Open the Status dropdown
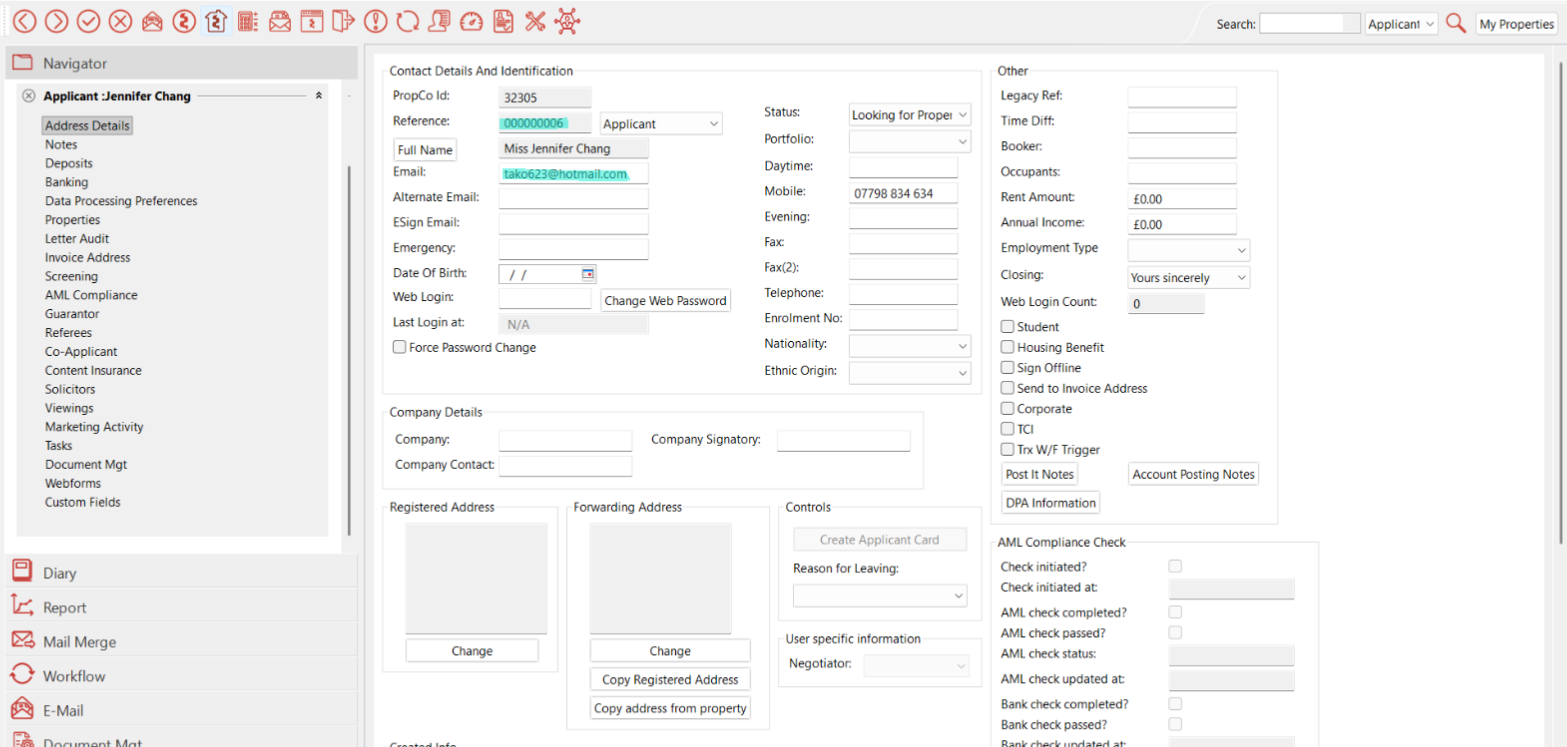 tap(909, 115)
